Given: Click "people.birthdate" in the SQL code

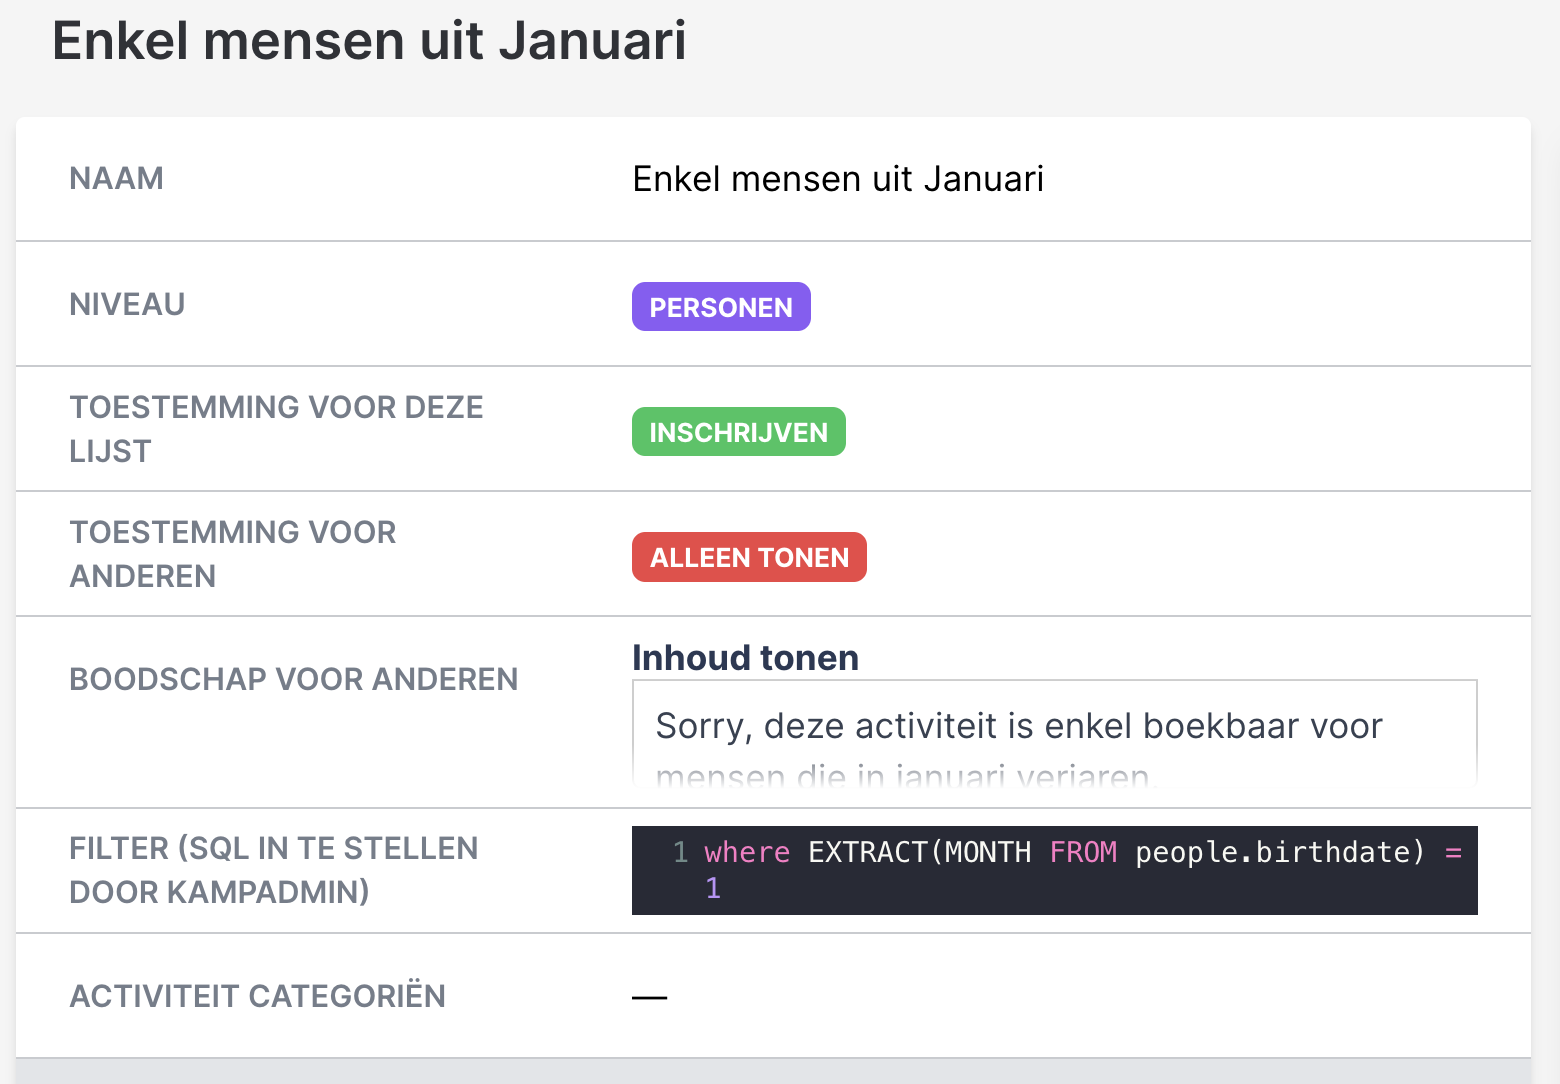Looking at the screenshot, I should (1279, 852).
